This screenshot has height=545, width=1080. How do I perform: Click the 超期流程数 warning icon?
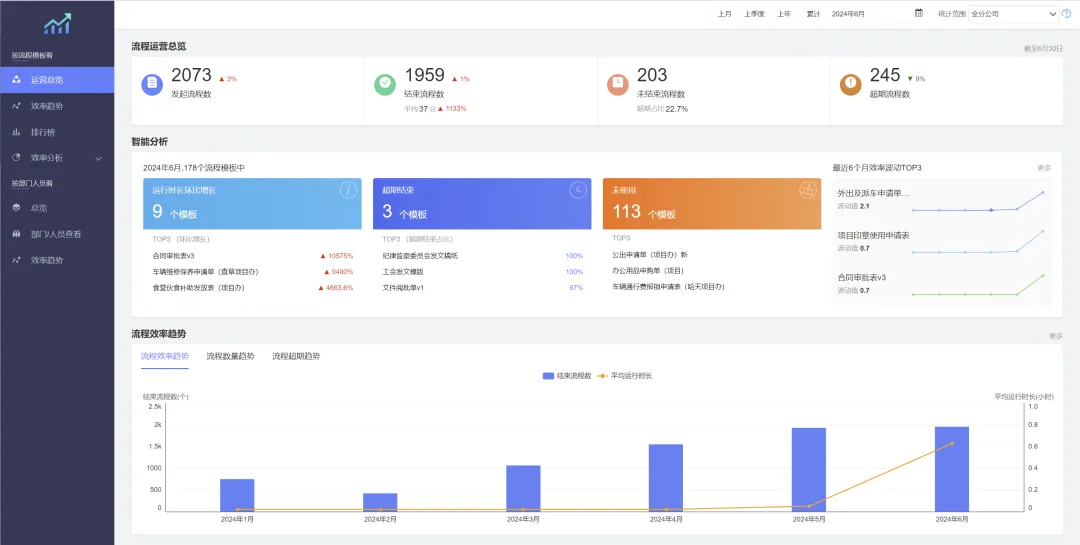pos(850,85)
